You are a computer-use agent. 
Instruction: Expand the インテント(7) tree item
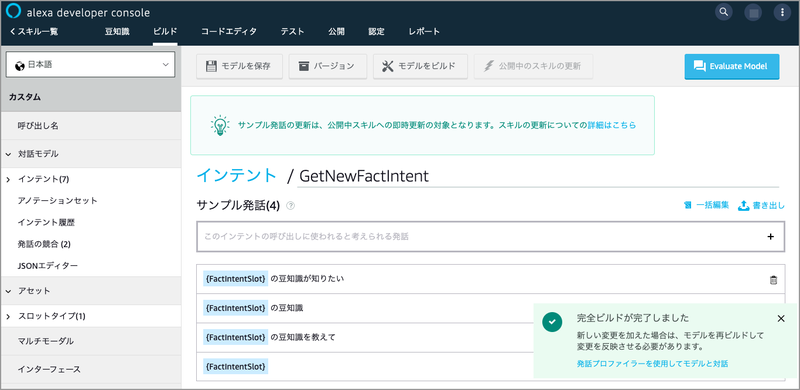[9, 179]
